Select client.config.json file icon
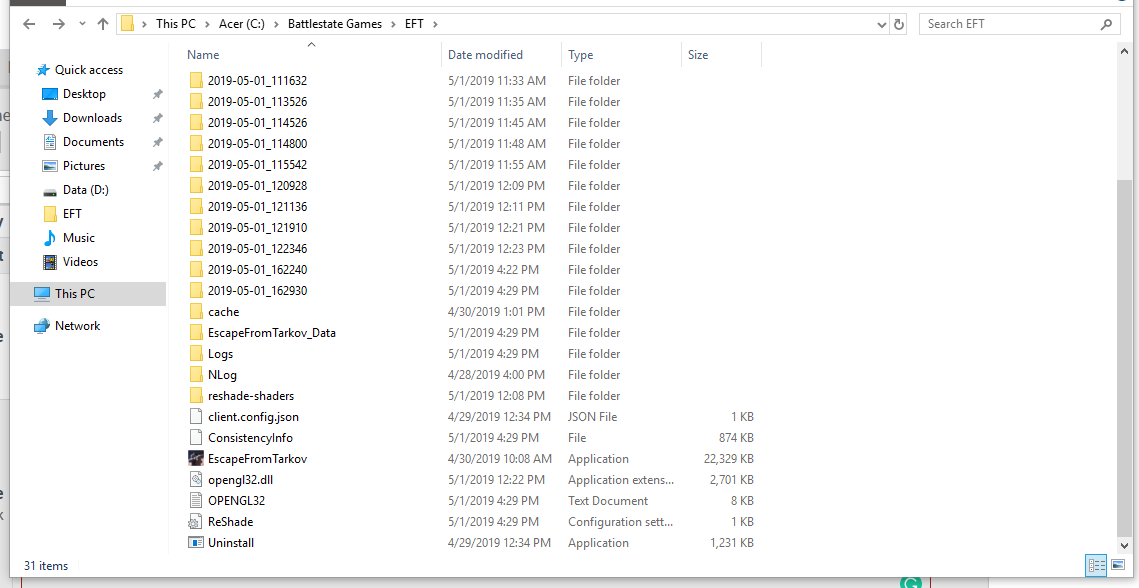The height and width of the screenshot is (588, 1139). [195, 417]
